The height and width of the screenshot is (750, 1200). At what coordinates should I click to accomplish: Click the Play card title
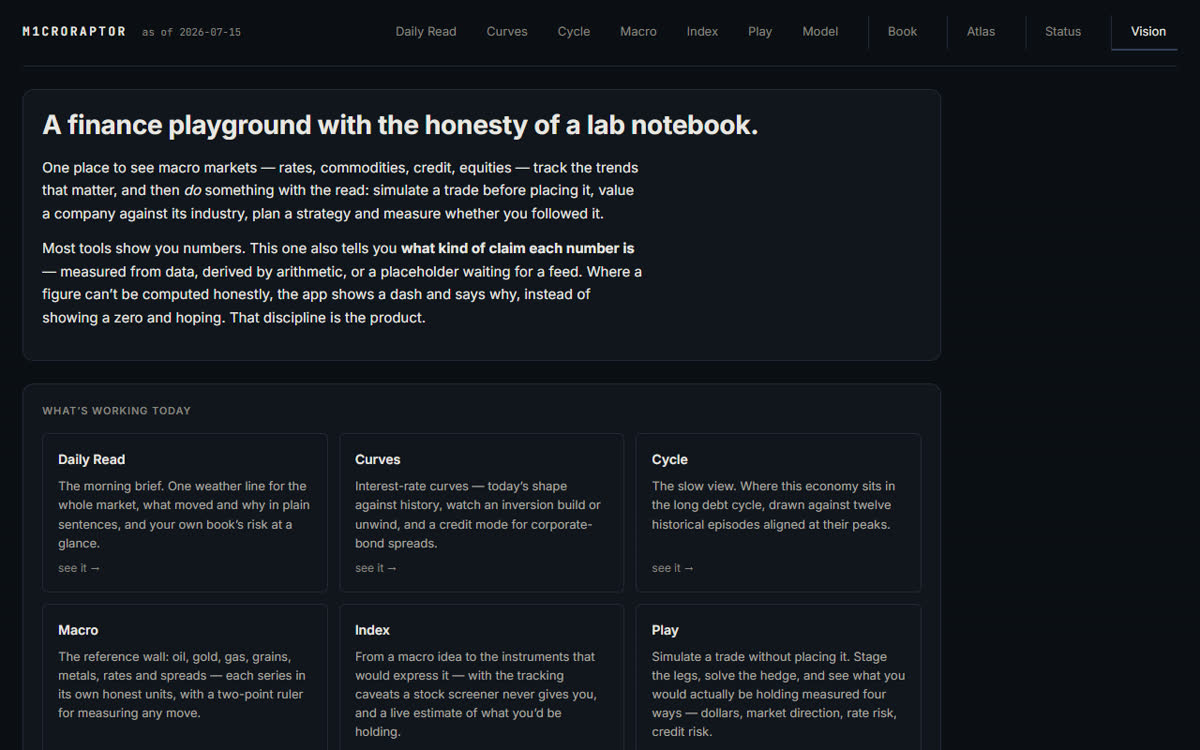[665, 630]
